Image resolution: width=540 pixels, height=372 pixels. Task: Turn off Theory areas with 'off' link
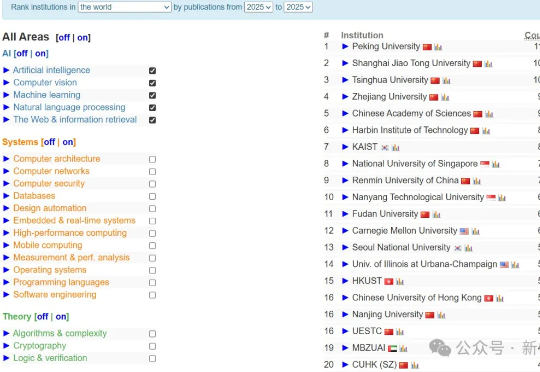pos(42,317)
